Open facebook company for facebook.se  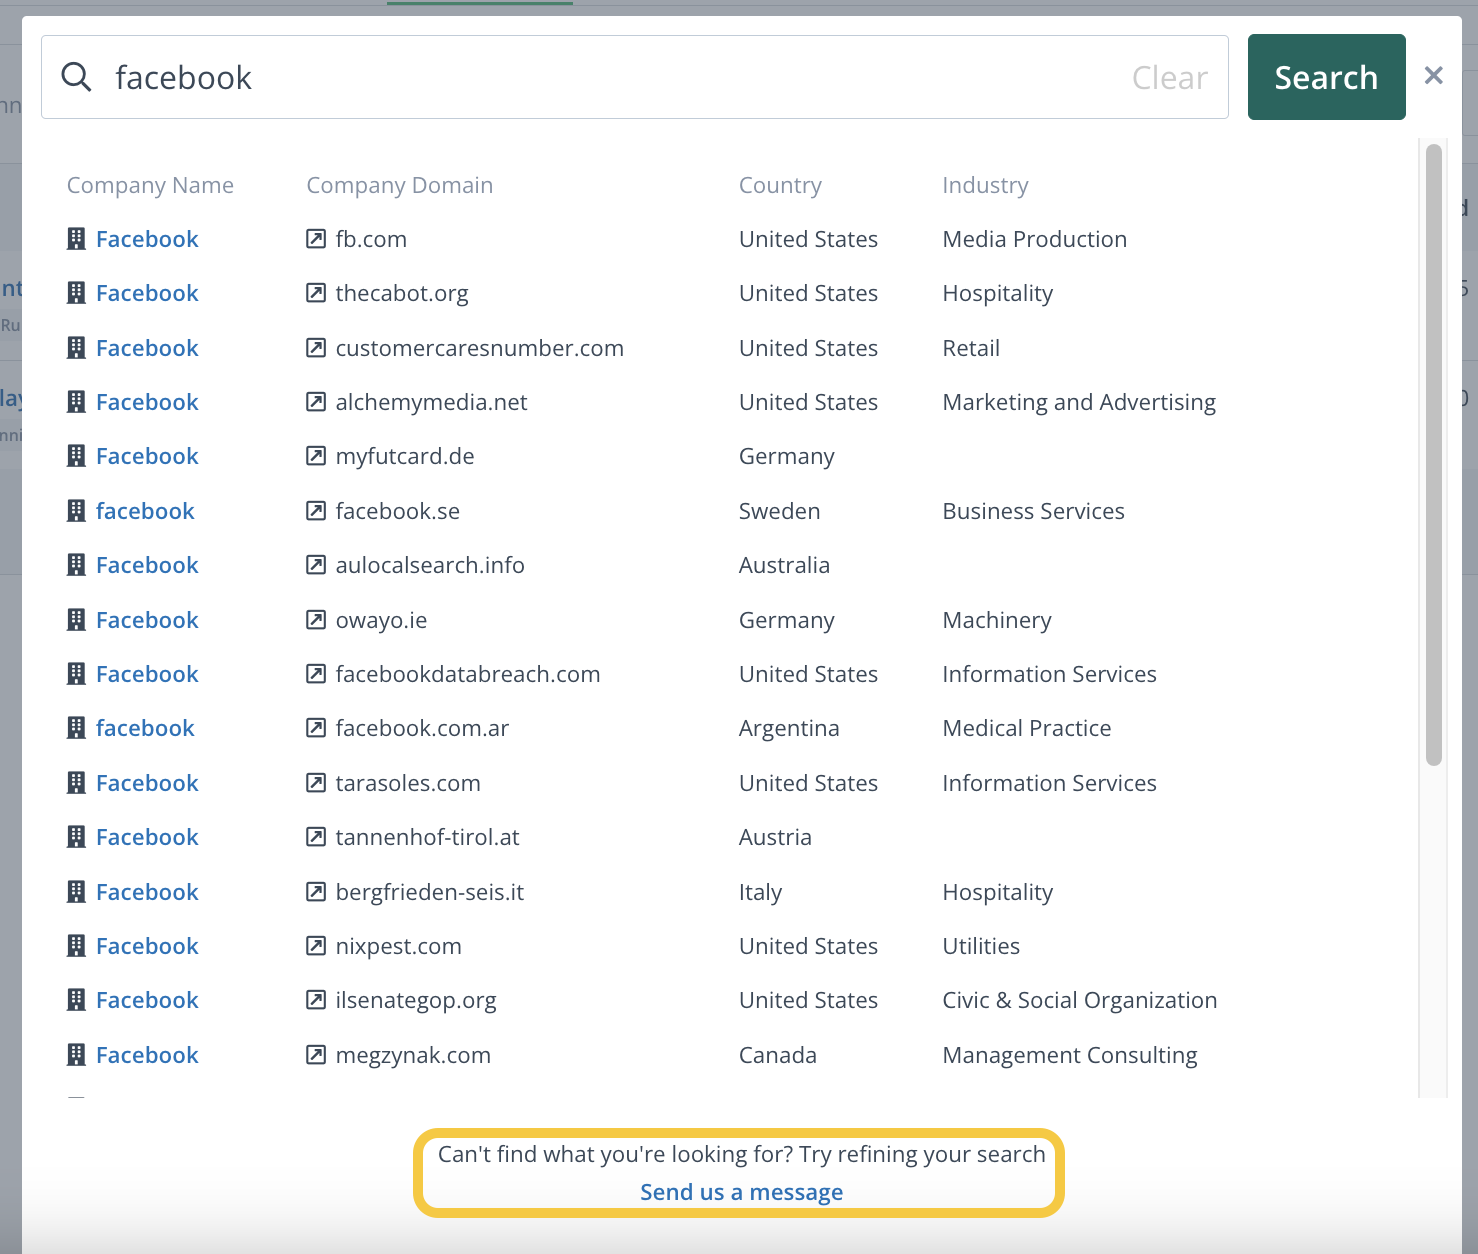tap(145, 511)
